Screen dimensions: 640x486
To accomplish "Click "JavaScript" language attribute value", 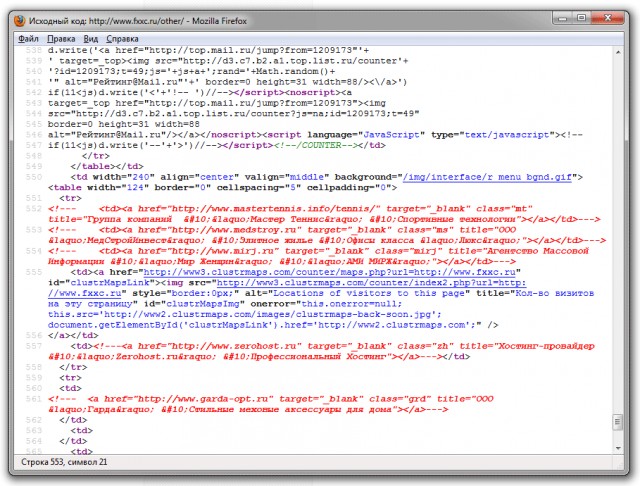I will pos(391,135).
